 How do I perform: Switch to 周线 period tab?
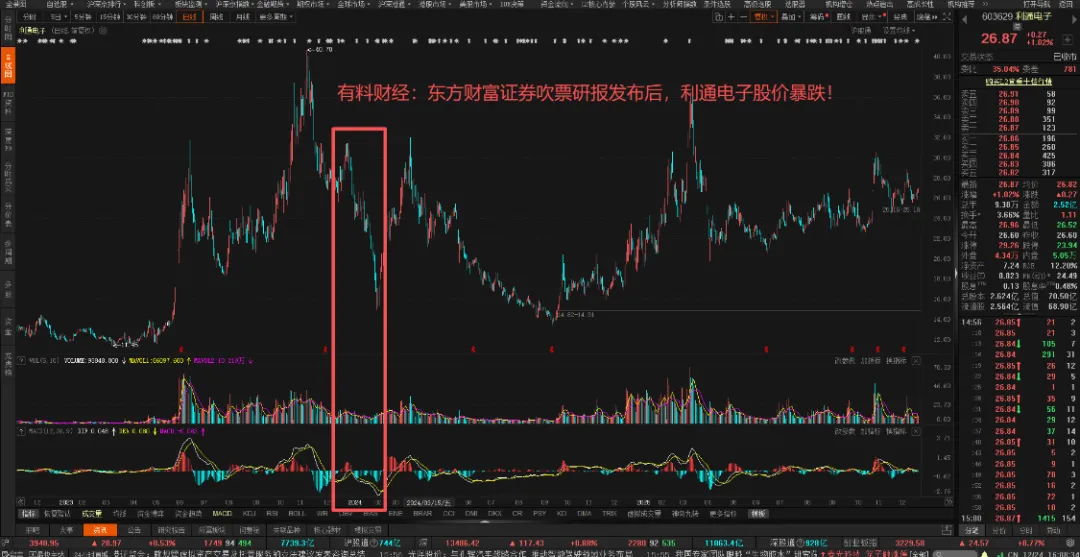(x=216, y=17)
